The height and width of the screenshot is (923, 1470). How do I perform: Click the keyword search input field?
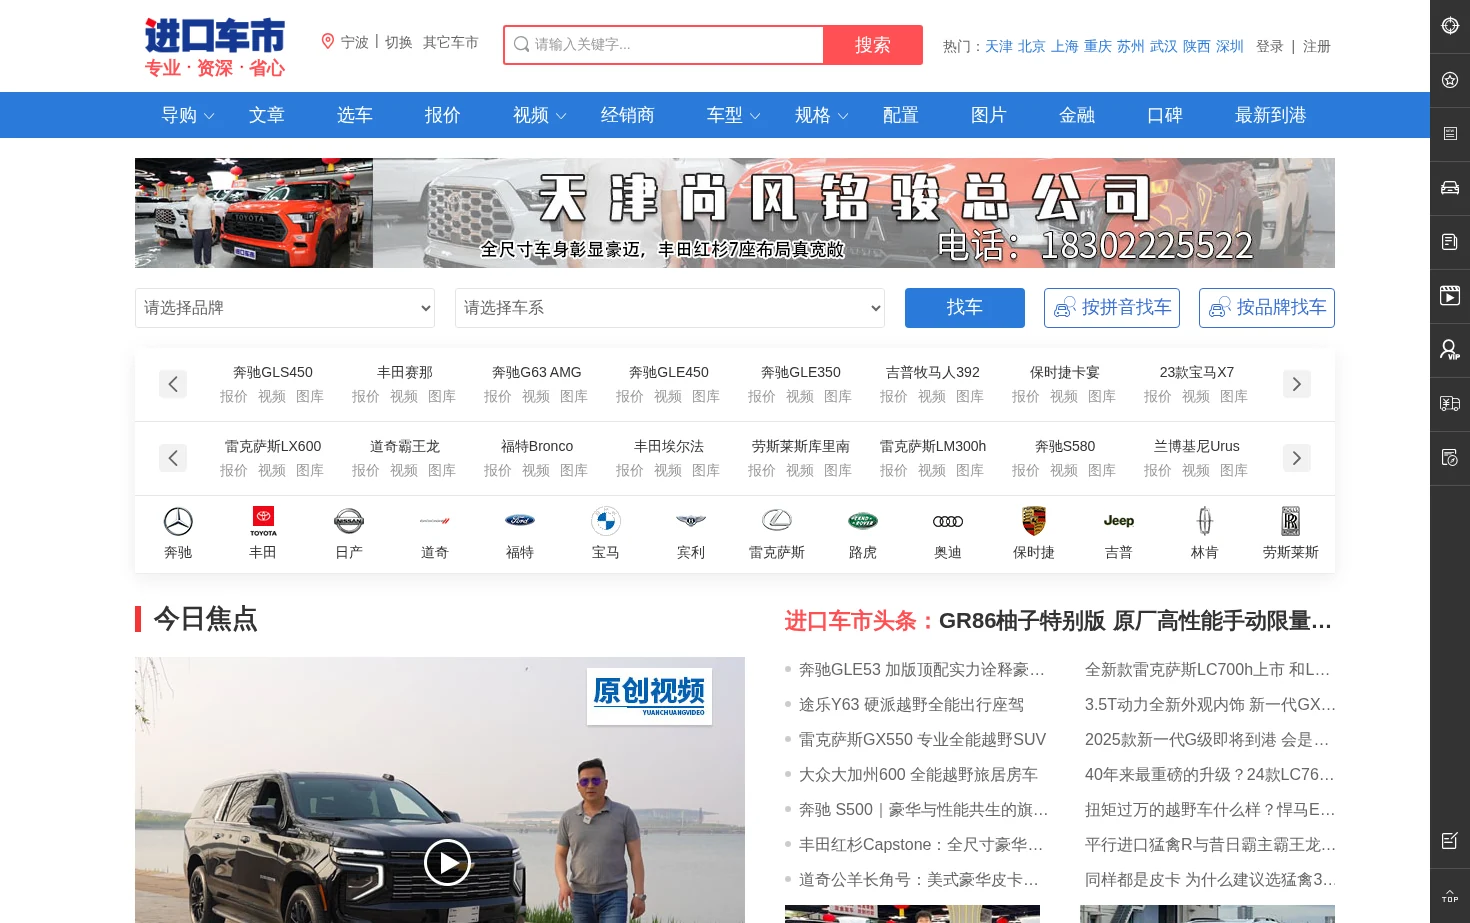click(664, 45)
